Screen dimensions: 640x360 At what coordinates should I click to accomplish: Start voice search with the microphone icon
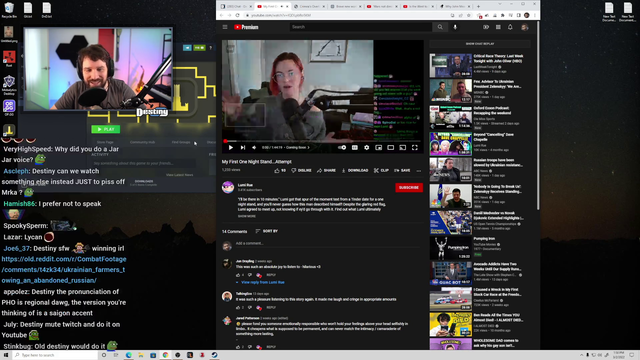pyautogui.click(x=455, y=27)
